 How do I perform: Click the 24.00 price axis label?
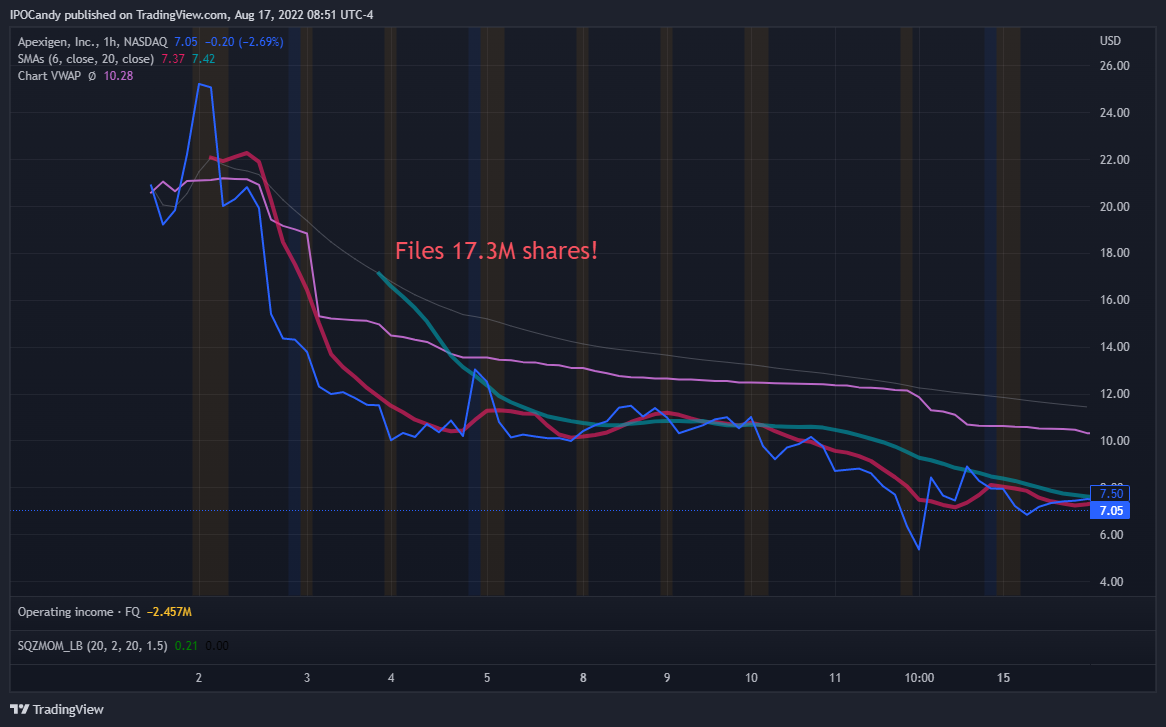click(x=1115, y=112)
